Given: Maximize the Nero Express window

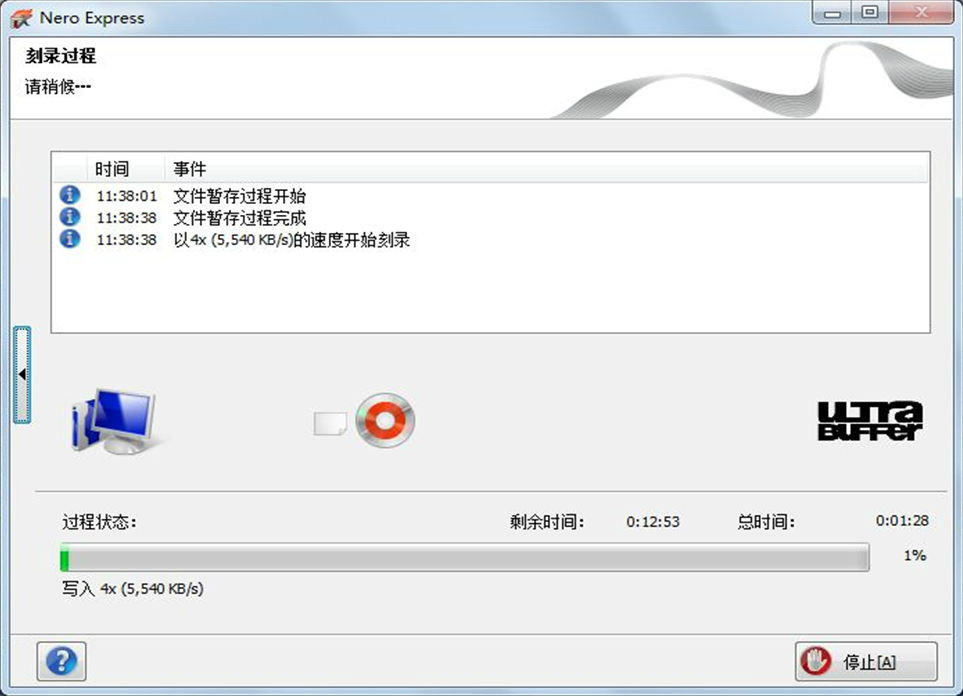Looking at the screenshot, I should click(x=870, y=12).
